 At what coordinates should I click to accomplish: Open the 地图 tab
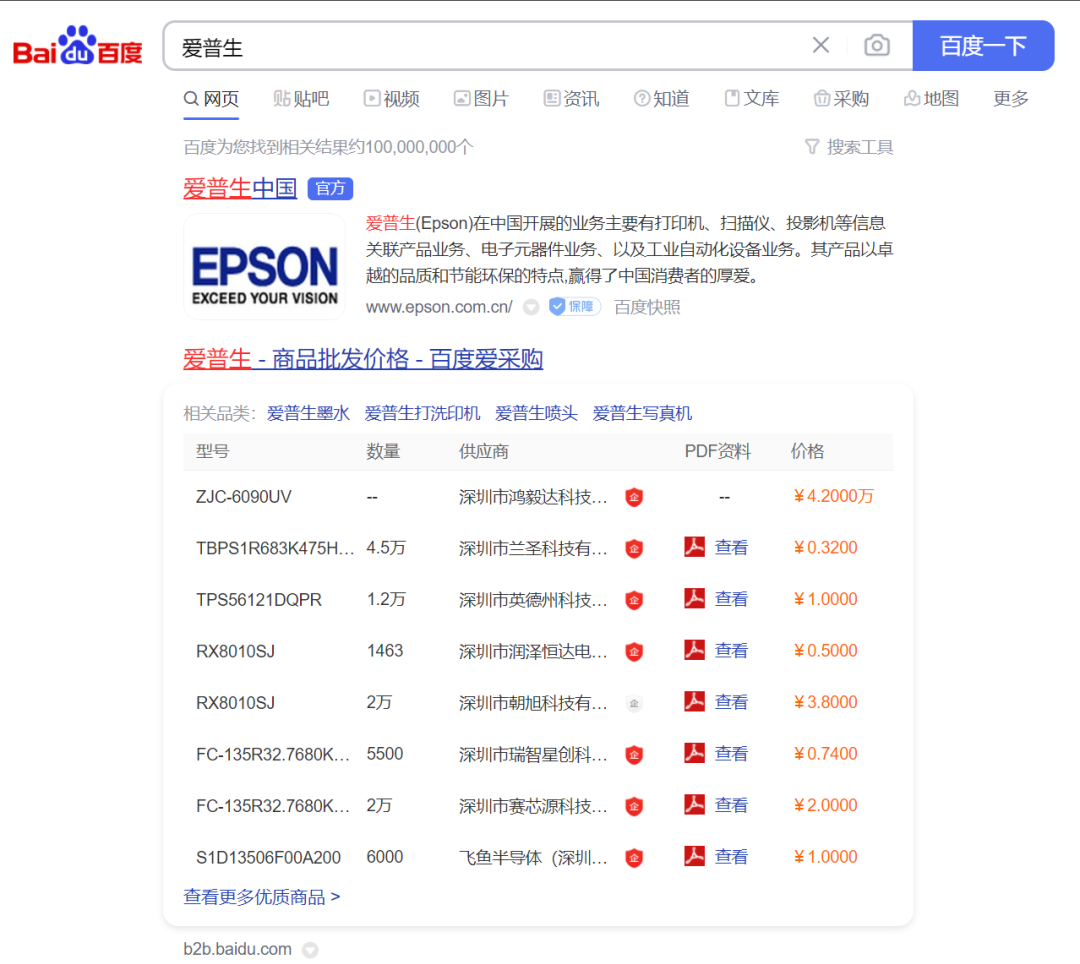pos(931,99)
